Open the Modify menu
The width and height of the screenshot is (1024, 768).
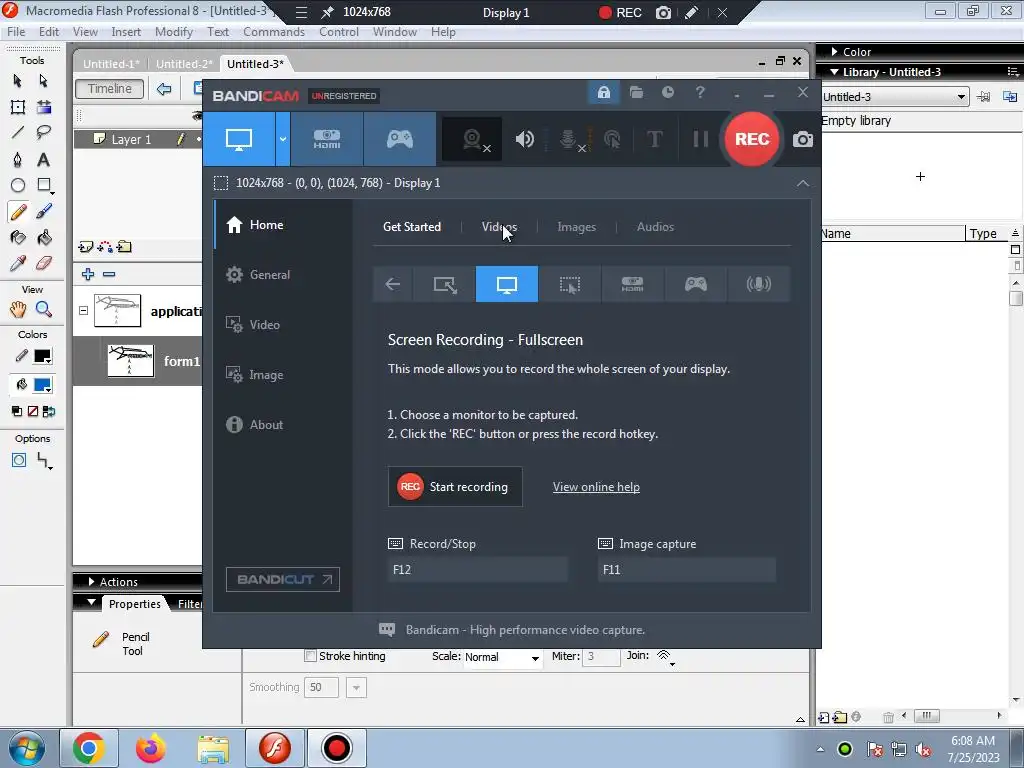tap(174, 32)
